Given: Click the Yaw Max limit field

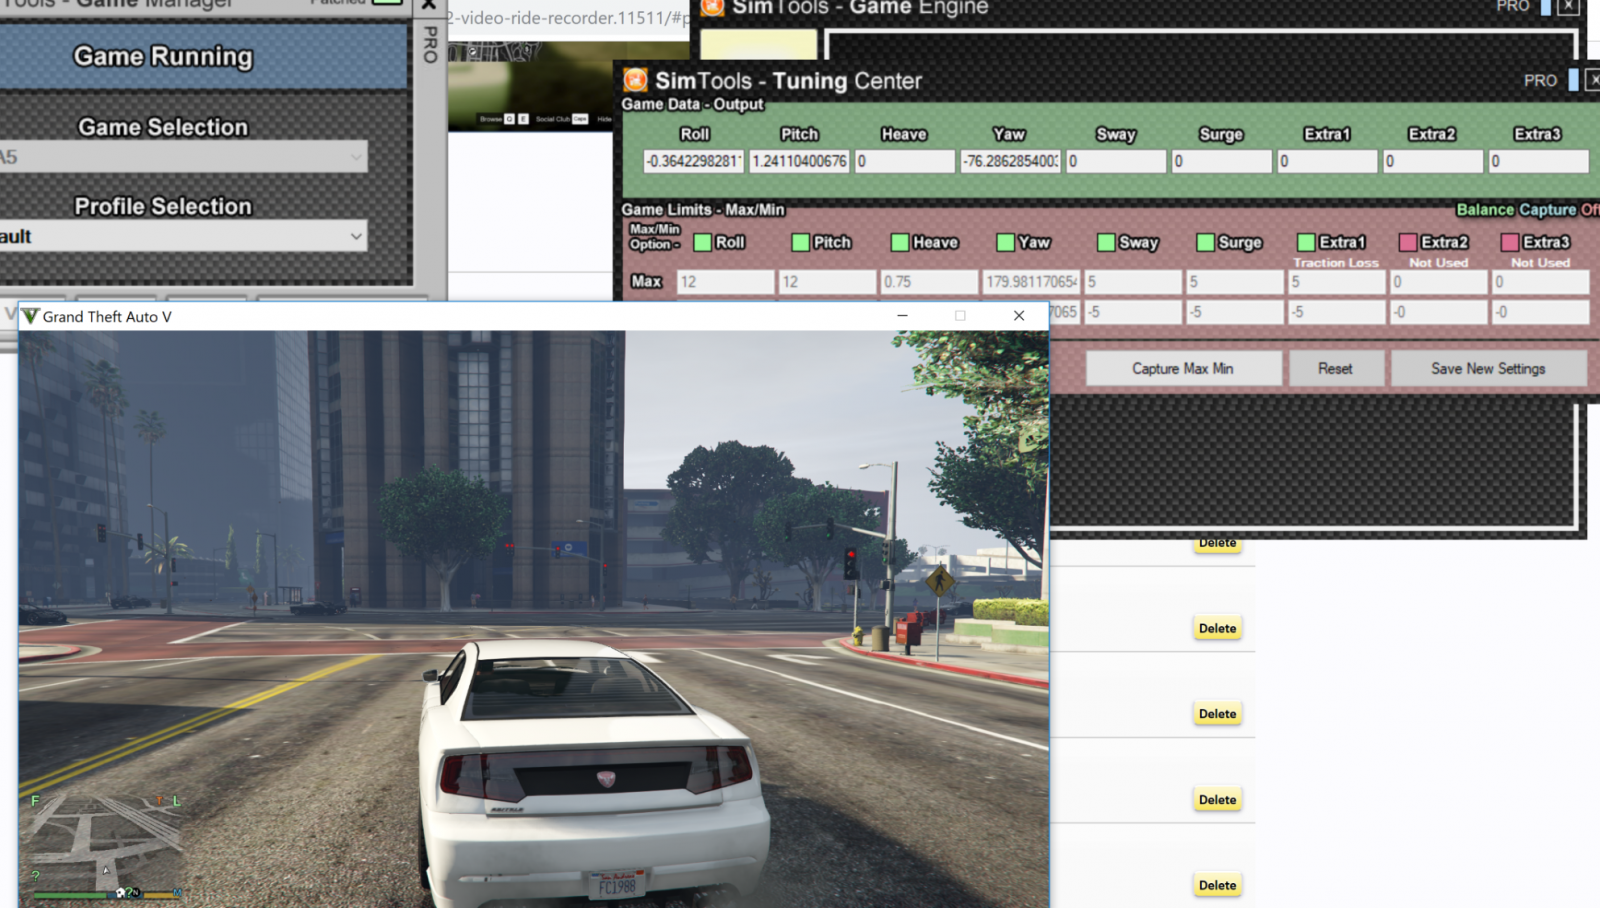Looking at the screenshot, I should 1032,282.
